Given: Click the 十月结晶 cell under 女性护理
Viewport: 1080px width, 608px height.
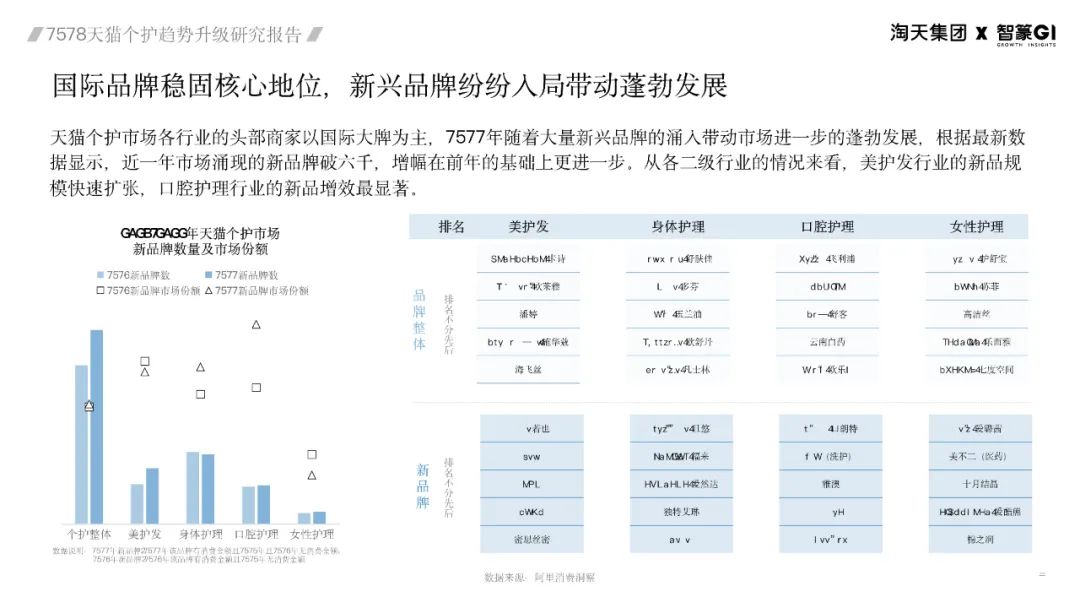Looking at the screenshot, I should pyautogui.click(x=980, y=484).
